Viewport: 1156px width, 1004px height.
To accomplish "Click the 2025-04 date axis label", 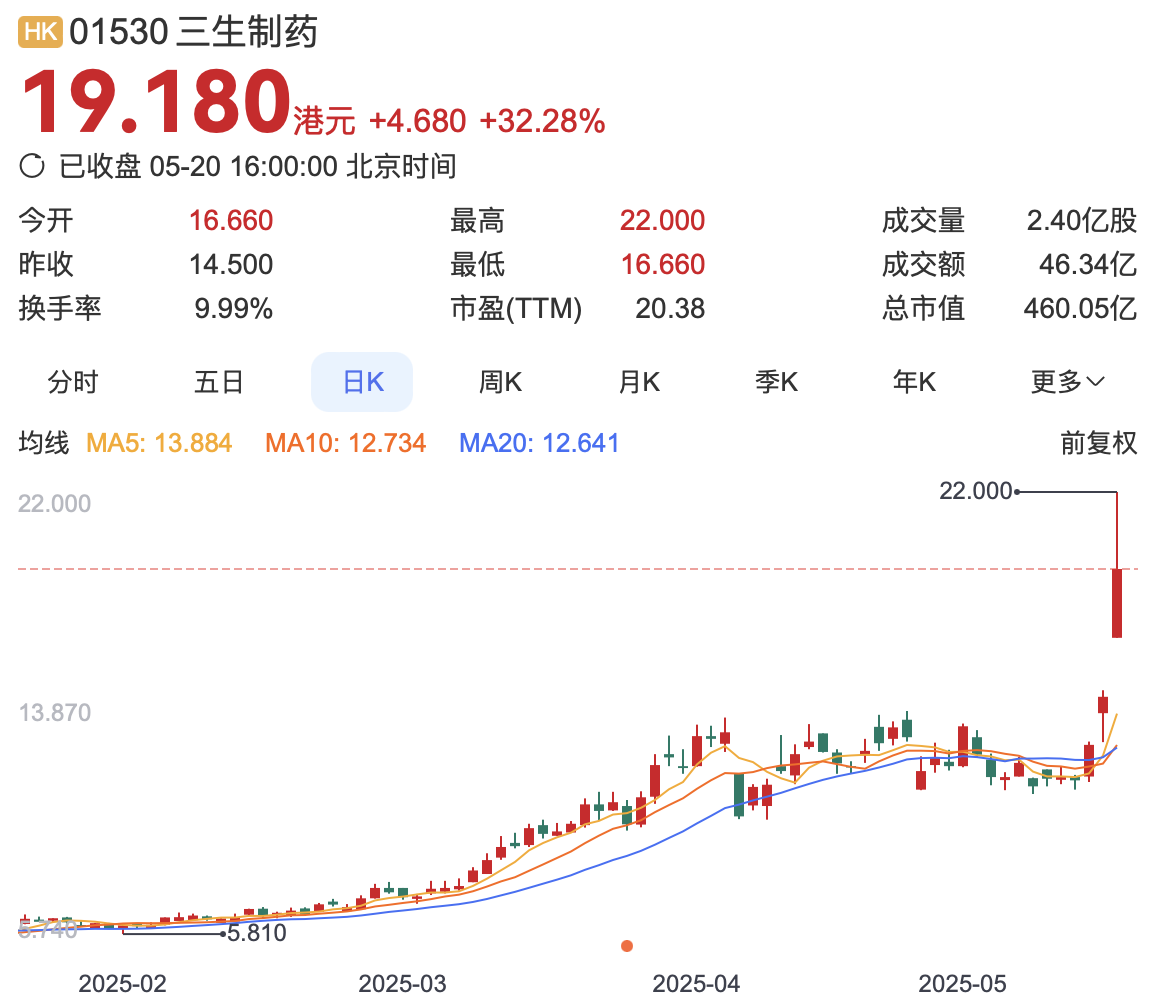I will point(696,984).
